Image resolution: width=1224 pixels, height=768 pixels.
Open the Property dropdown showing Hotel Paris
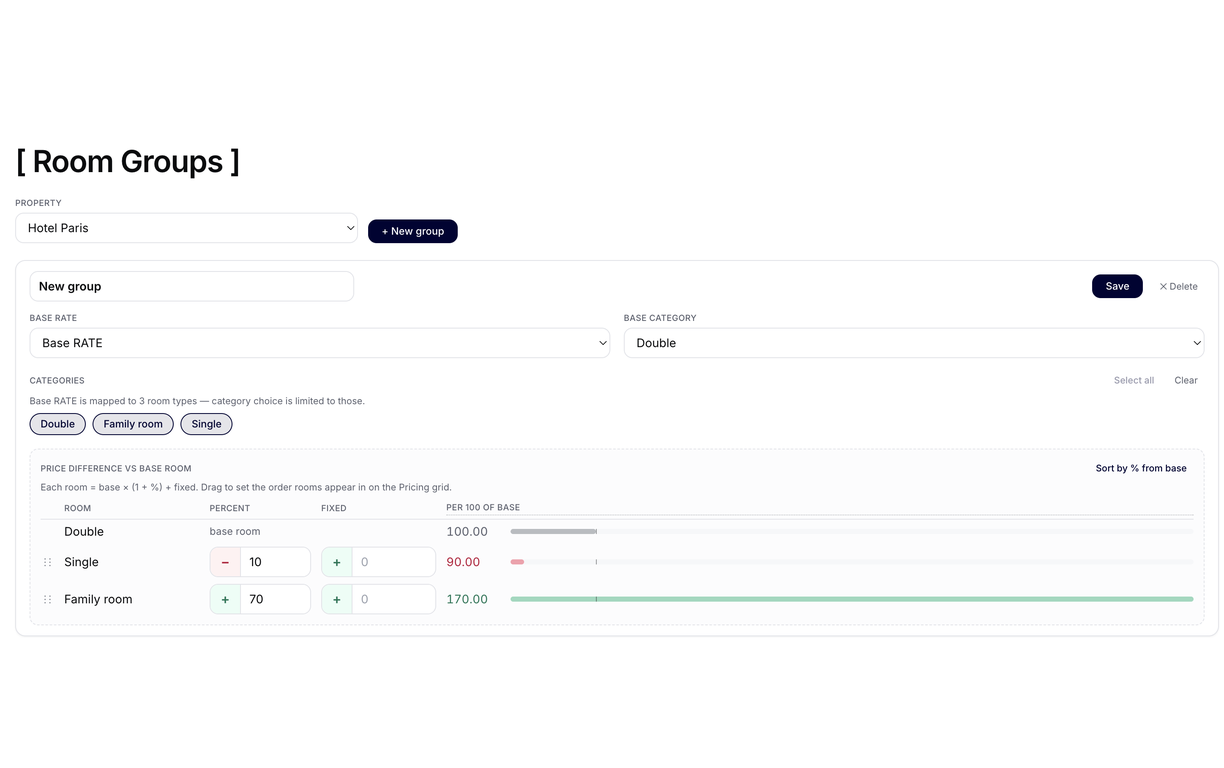click(x=187, y=228)
